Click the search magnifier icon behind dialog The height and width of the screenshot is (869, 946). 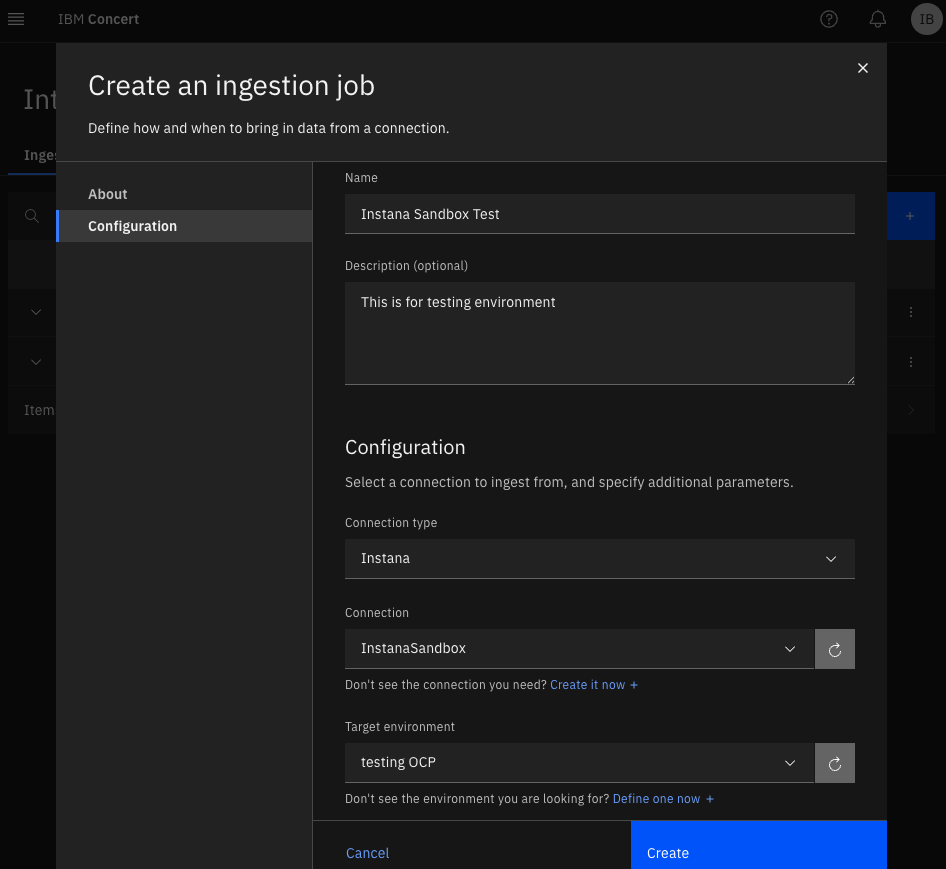click(x=32, y=216)
